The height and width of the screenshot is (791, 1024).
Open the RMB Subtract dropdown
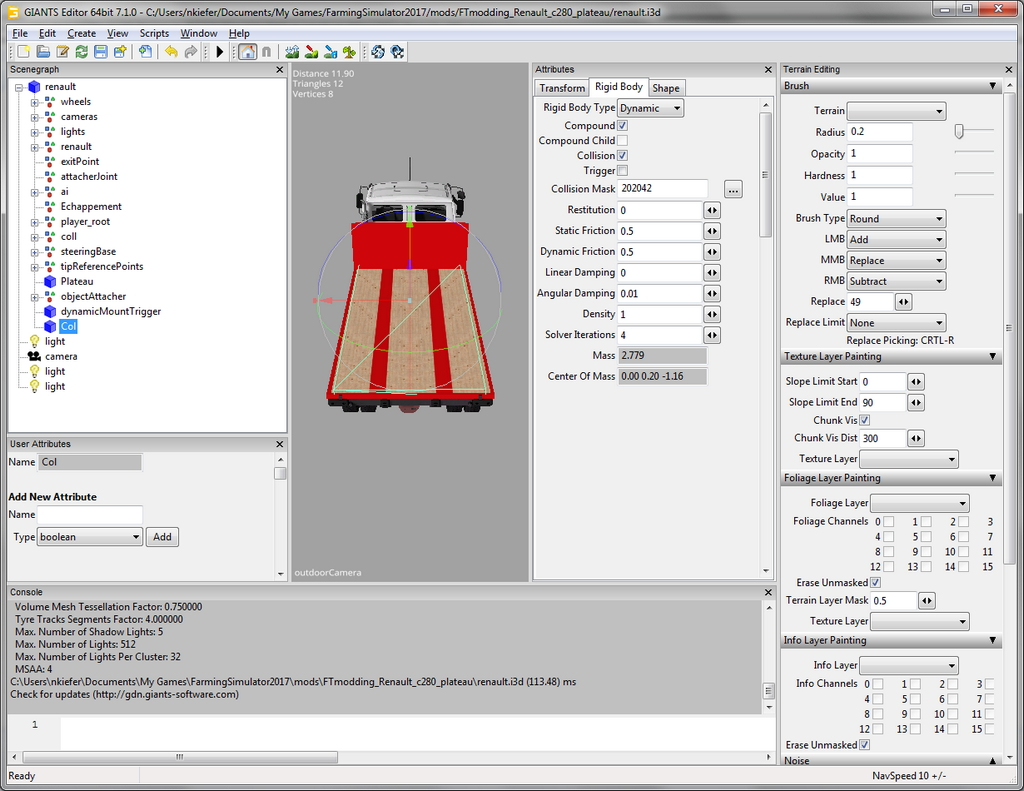tap(897, 282)
